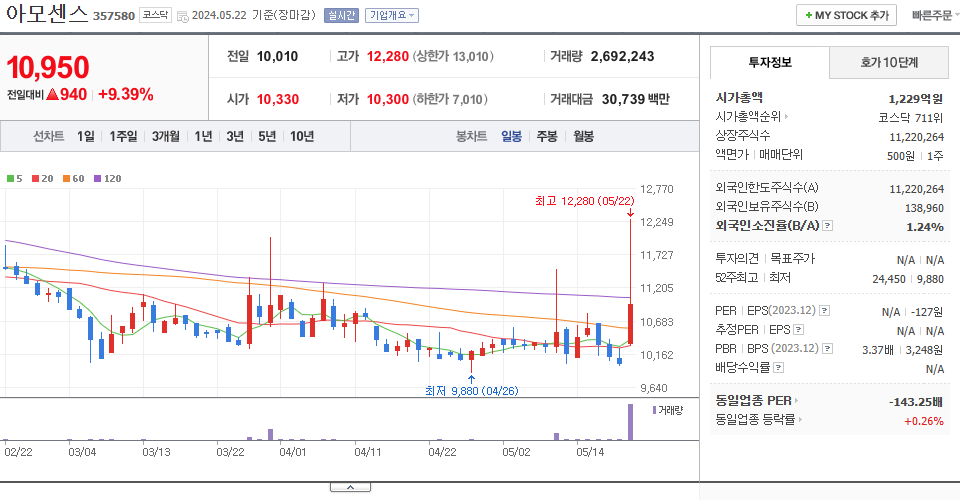Click 시가 value 10,330
Image resolution: width=960 pixels, height=500 pixels.
click(278, 99)
